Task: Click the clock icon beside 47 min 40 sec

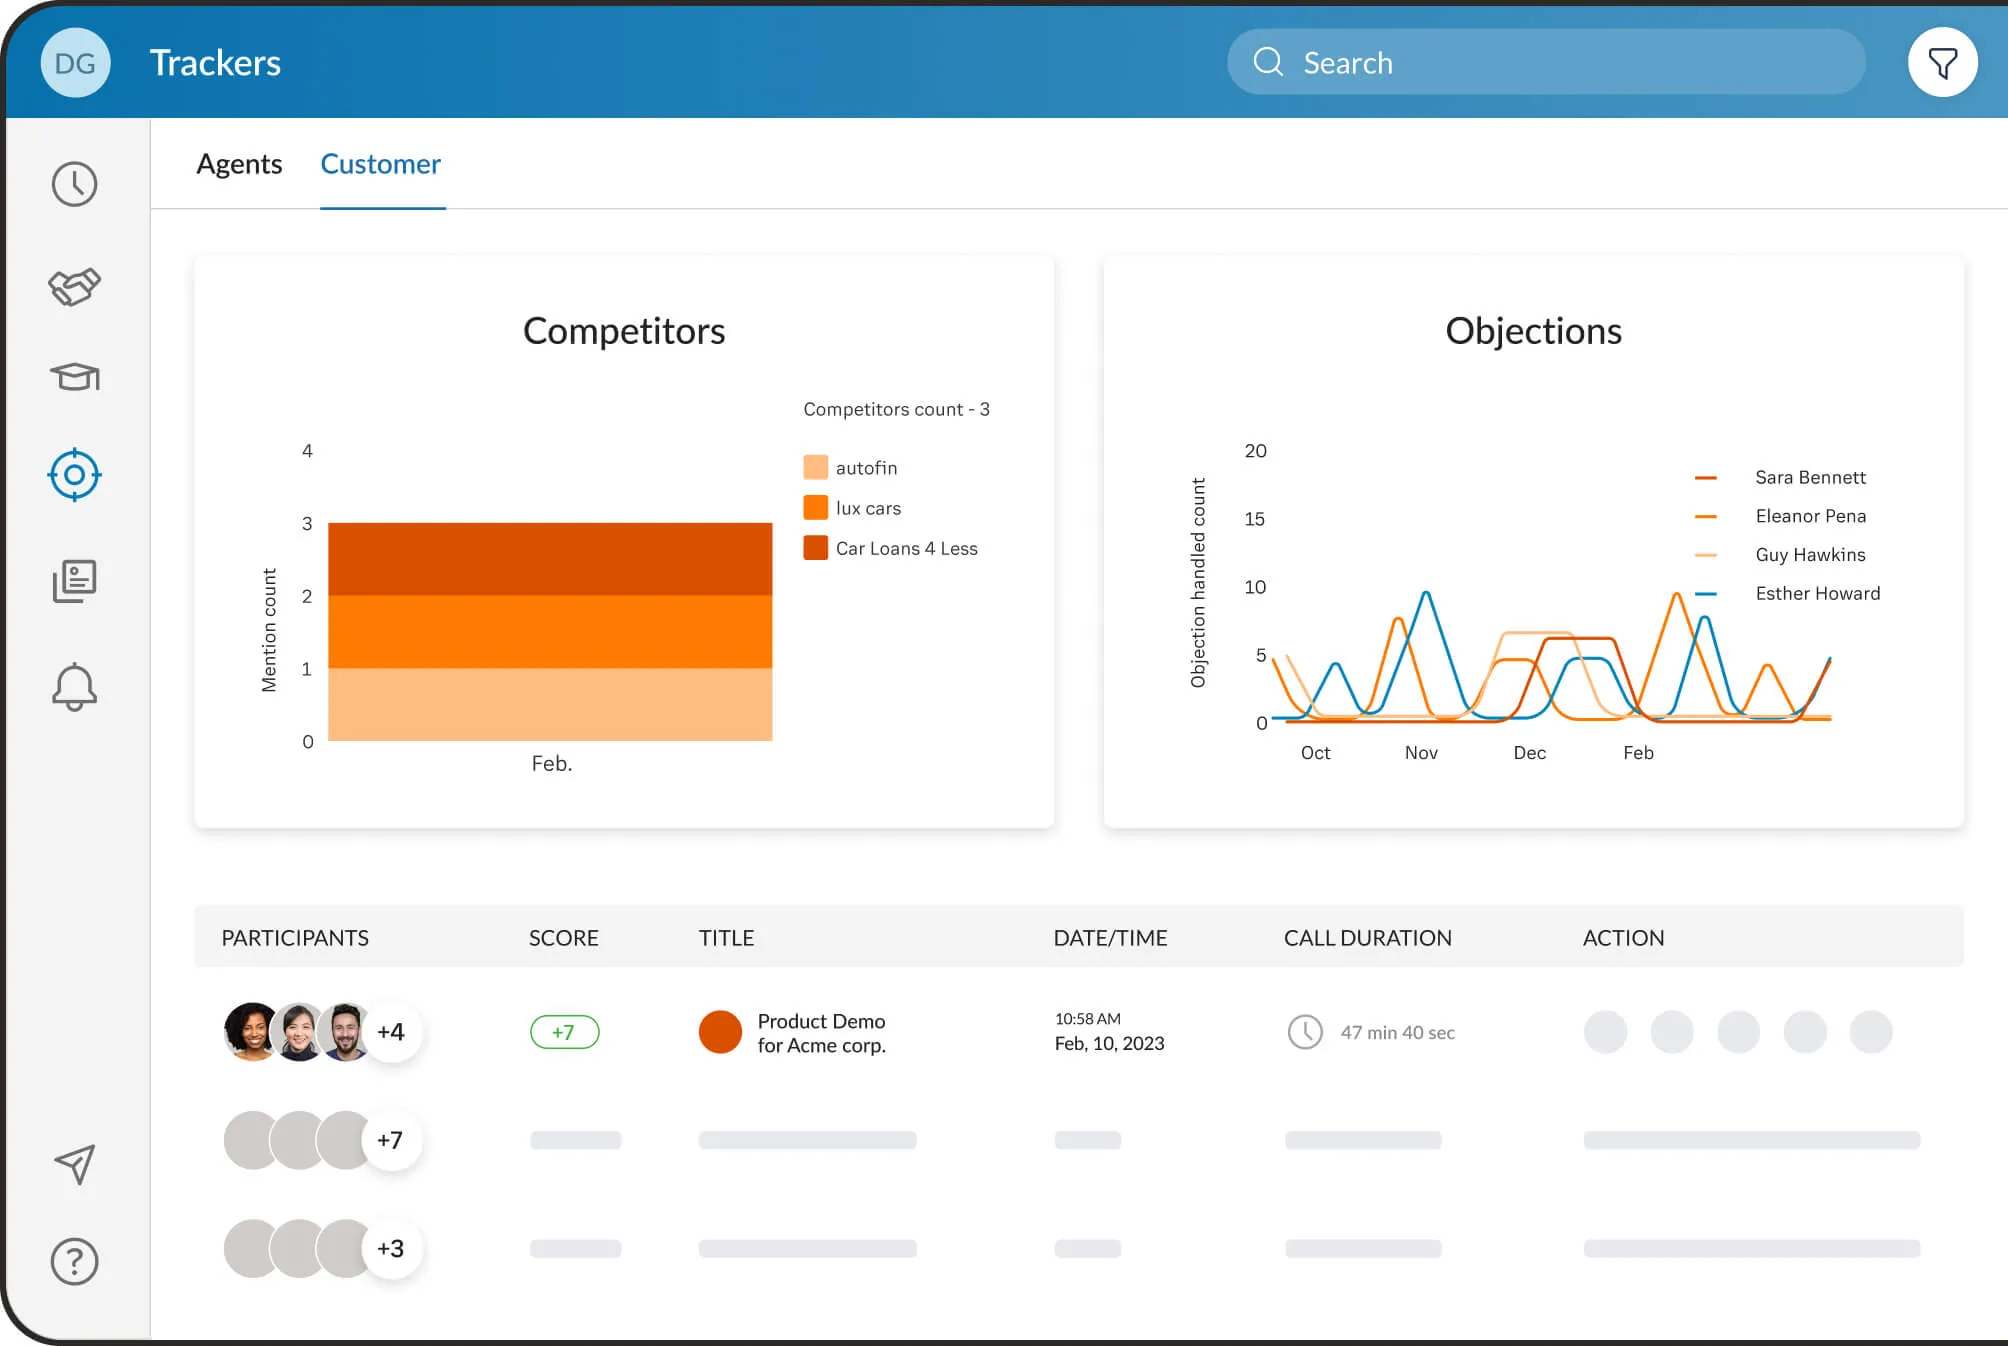Action: point(1305,1032)
